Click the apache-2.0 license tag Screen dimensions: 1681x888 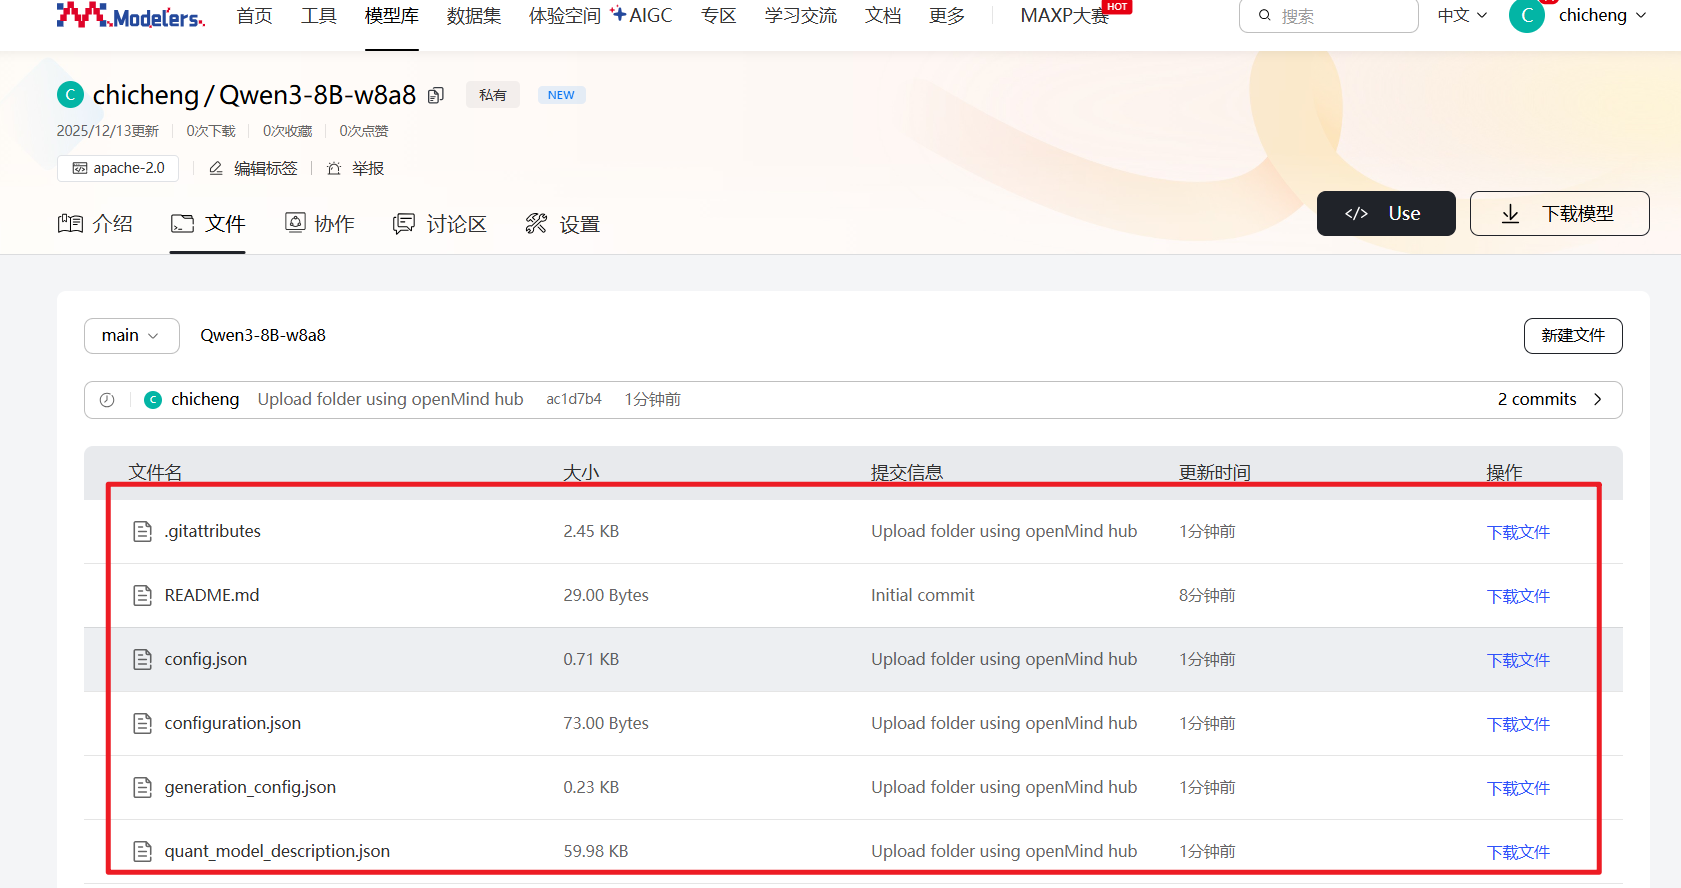tap(118, 168)
